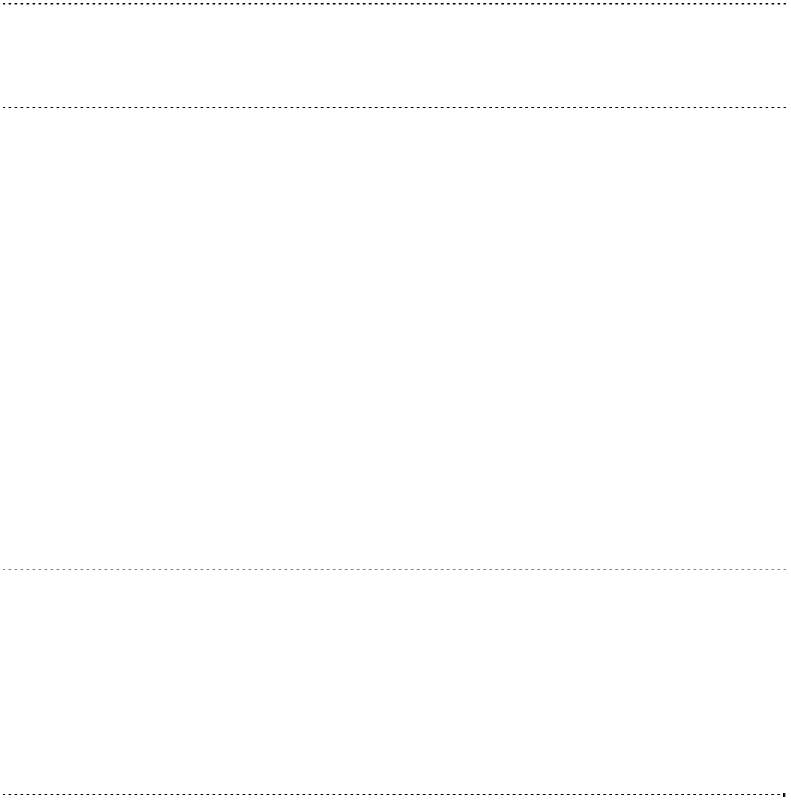Click midpoint of the bottom dotted line
Image resolution: width=791 pixels, height=800 pixels.
click(x=395, y=794)
